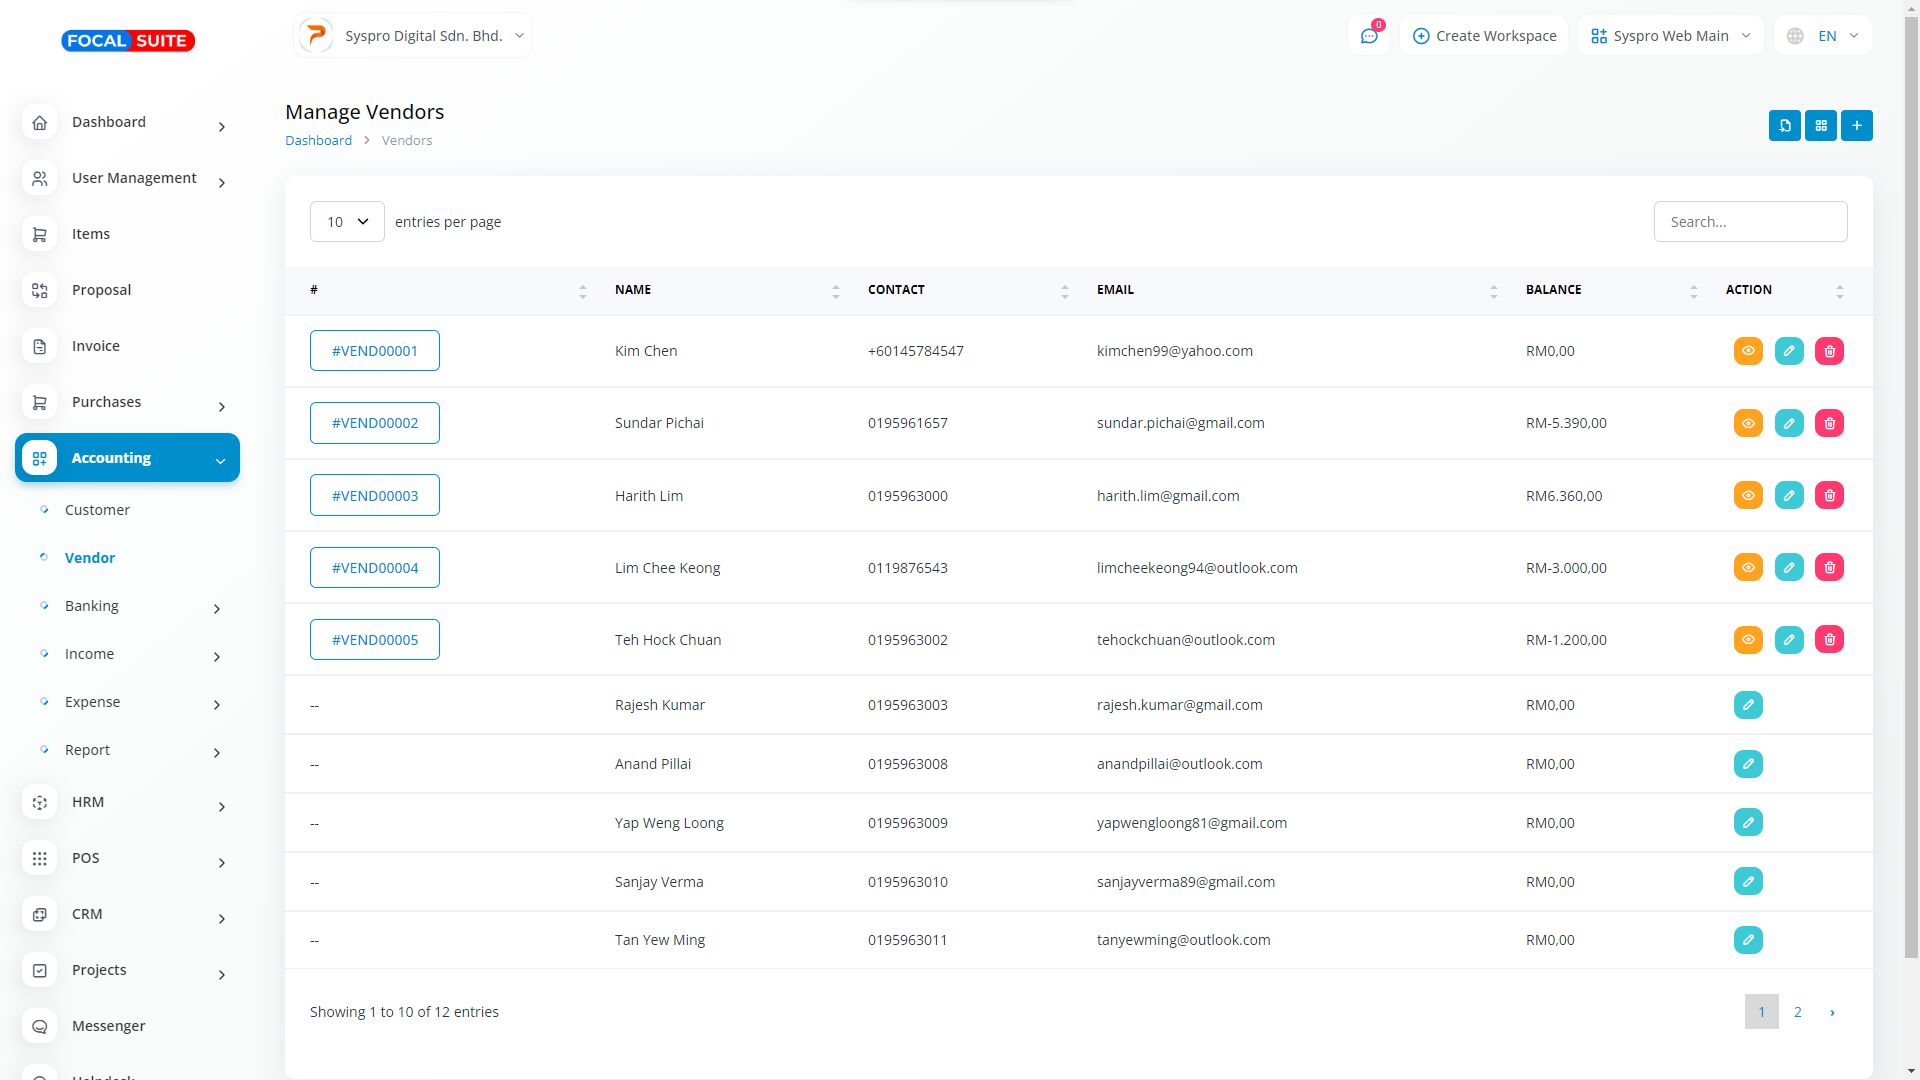This screenshot has width=1920, height=1080.
Task: Click the vendor Search field
Action: click(1749, 222)
